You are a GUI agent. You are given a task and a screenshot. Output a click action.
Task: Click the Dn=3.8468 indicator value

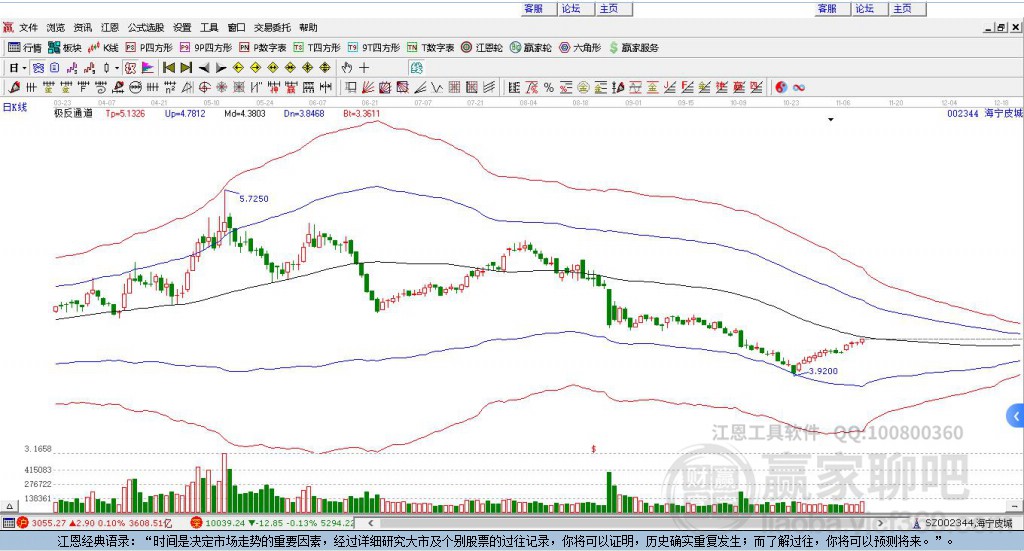pyautogui.click(x=304, y=113)
